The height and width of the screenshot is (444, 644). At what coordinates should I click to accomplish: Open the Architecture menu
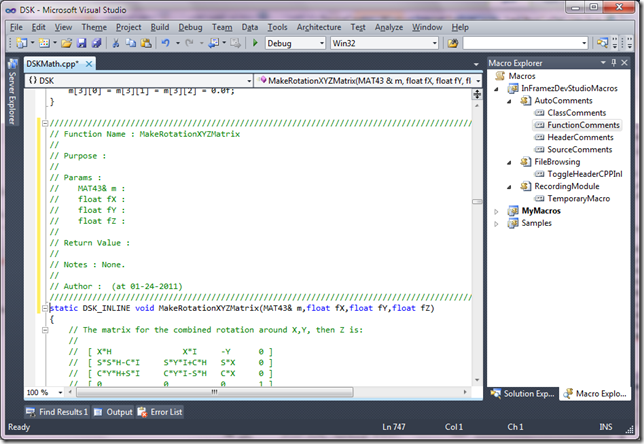[319, 27]
